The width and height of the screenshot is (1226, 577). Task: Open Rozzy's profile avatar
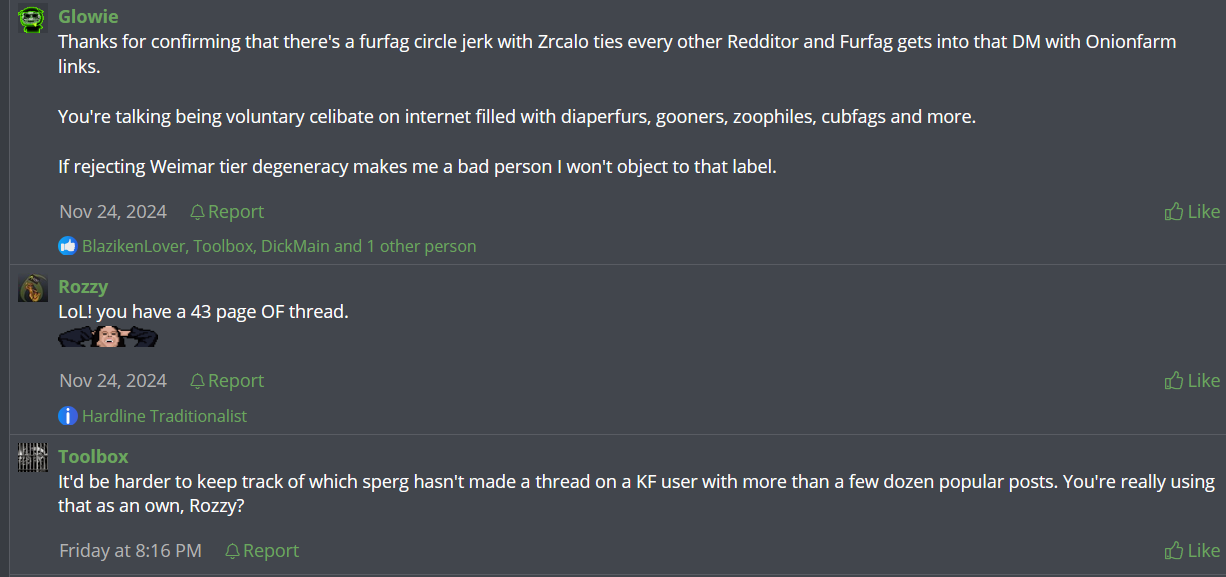(x=33, y=288)
